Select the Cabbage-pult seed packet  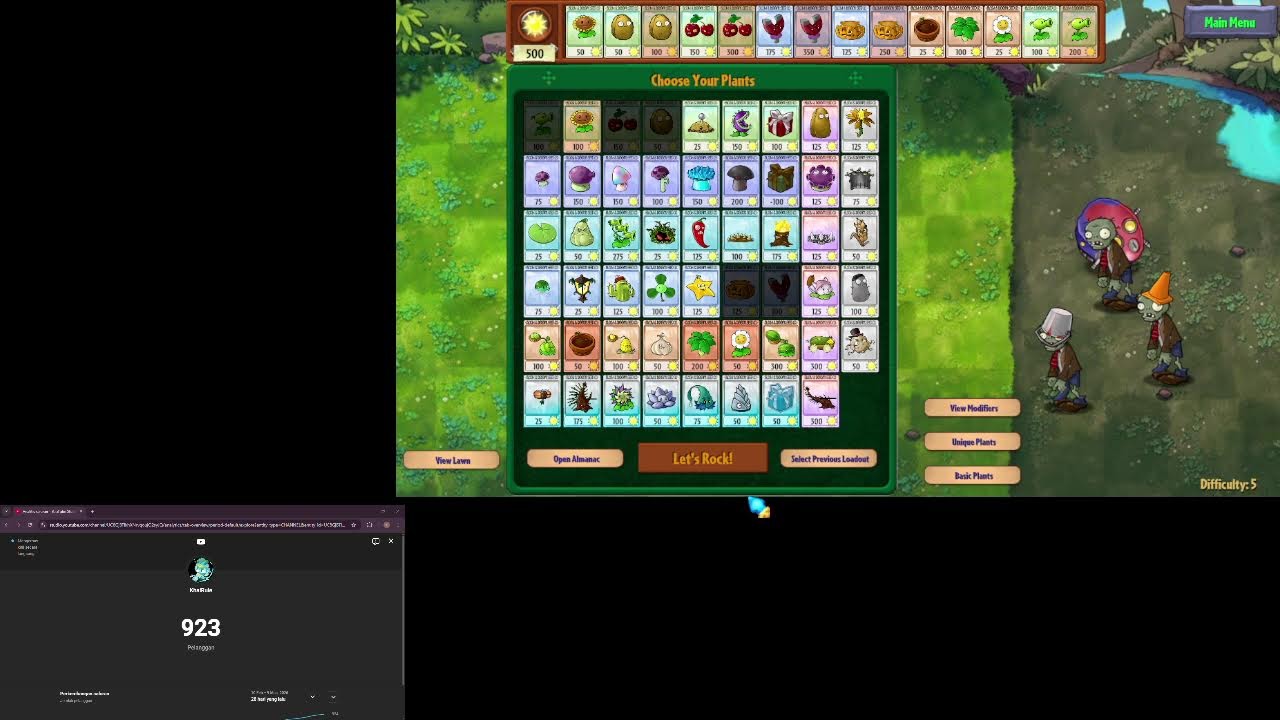542,346
